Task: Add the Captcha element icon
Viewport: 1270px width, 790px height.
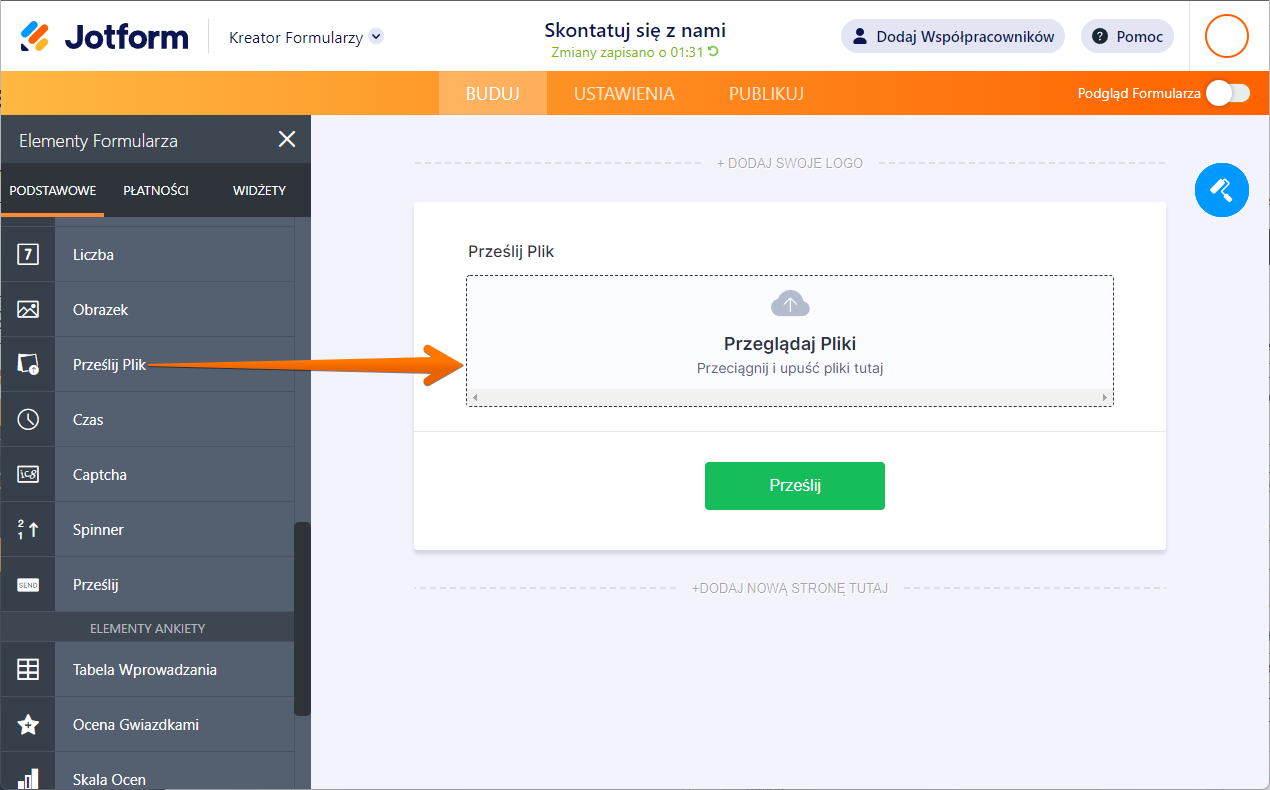Action: (28, 475)
